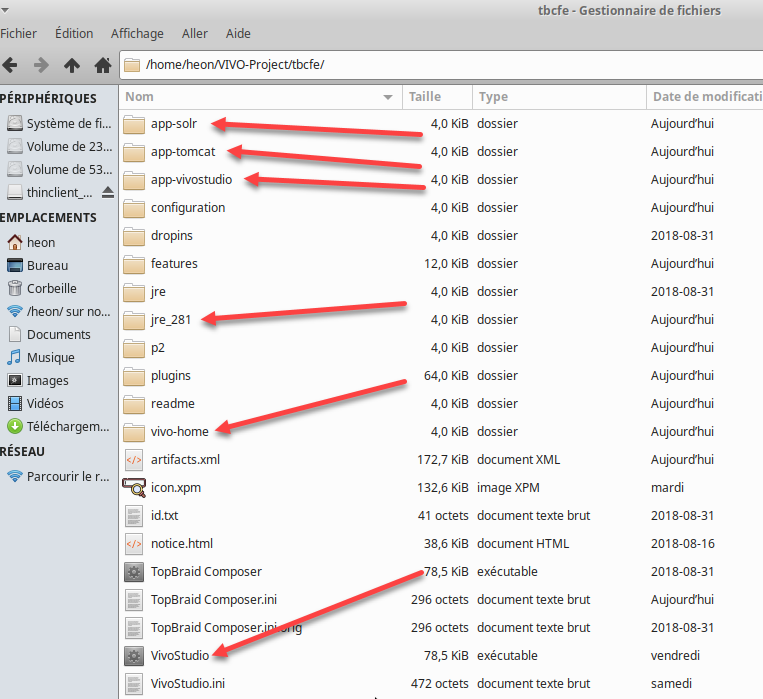Open window menu arrow in title bar

tap(5, 10)
